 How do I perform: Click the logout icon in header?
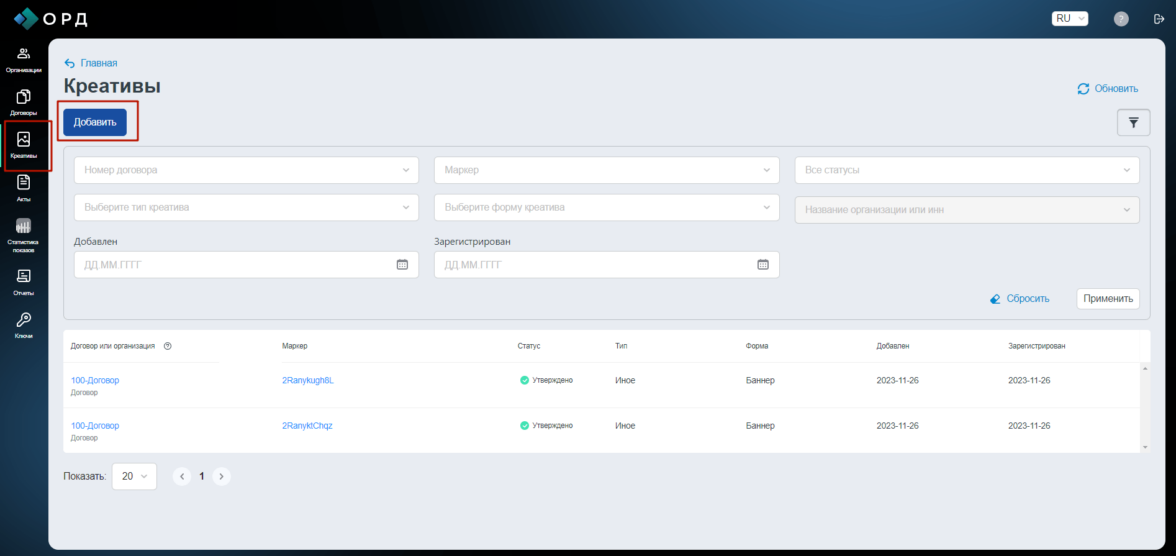tap(1159, 19)
